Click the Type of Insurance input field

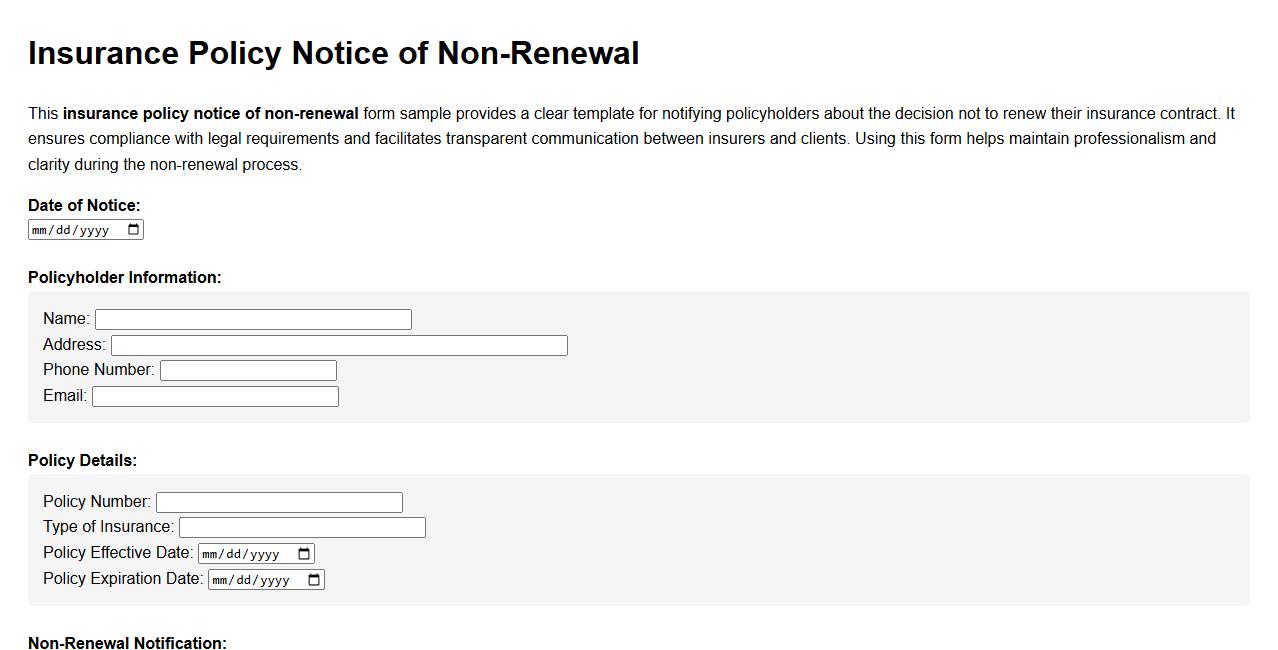[300, 526]
